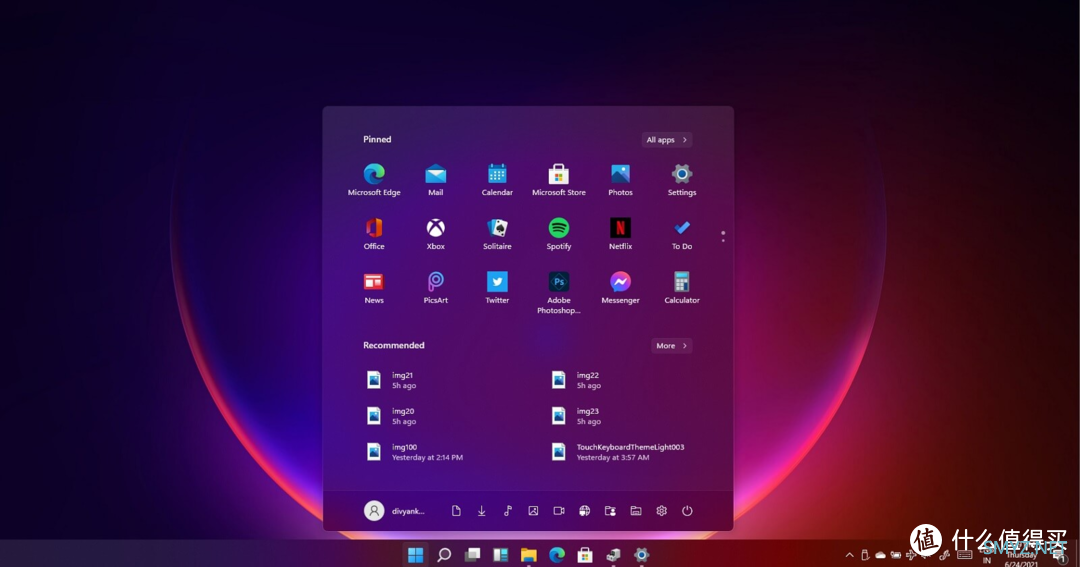The height and width of the screenshot is (567, 1080).
Task: Click the Power button
Action: coord(687,511)
